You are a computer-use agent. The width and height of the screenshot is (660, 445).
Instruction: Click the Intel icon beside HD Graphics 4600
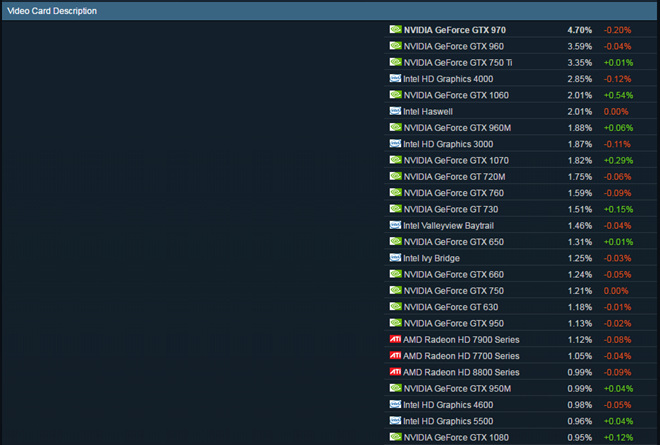click(395, 404)
